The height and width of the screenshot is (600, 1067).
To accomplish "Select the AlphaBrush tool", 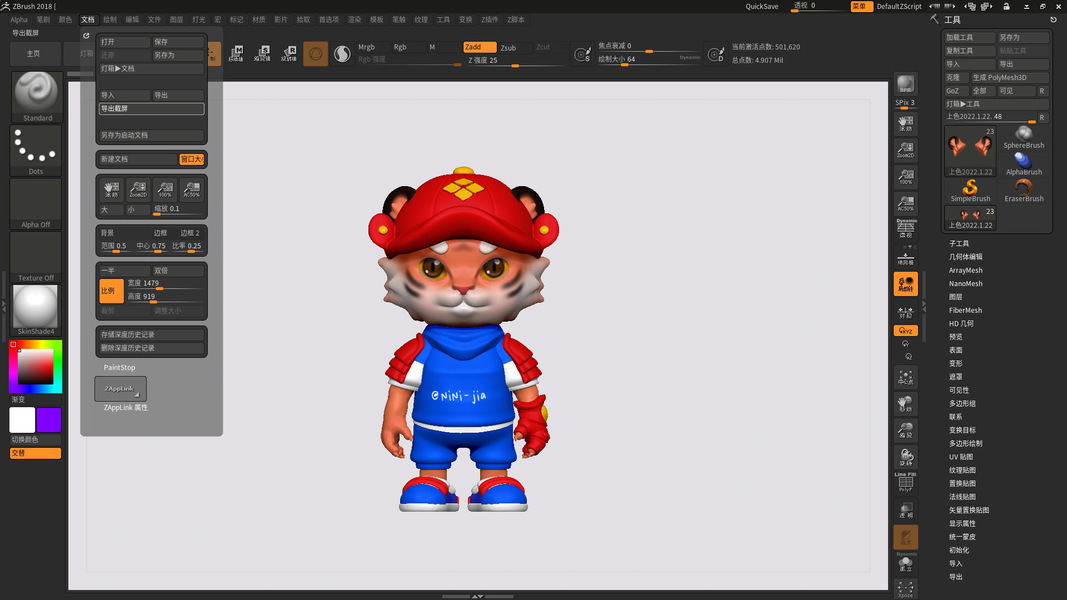I will pos(1023,164).
